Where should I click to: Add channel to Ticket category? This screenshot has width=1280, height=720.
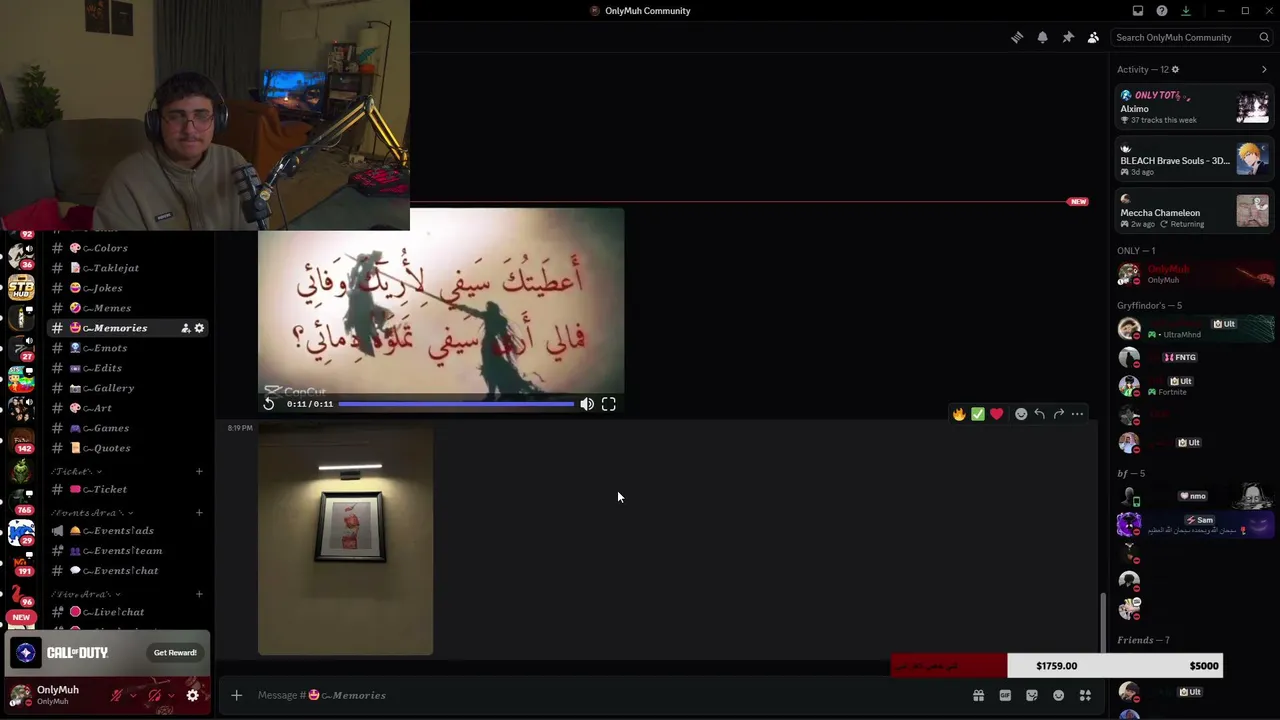pos(199,471)
